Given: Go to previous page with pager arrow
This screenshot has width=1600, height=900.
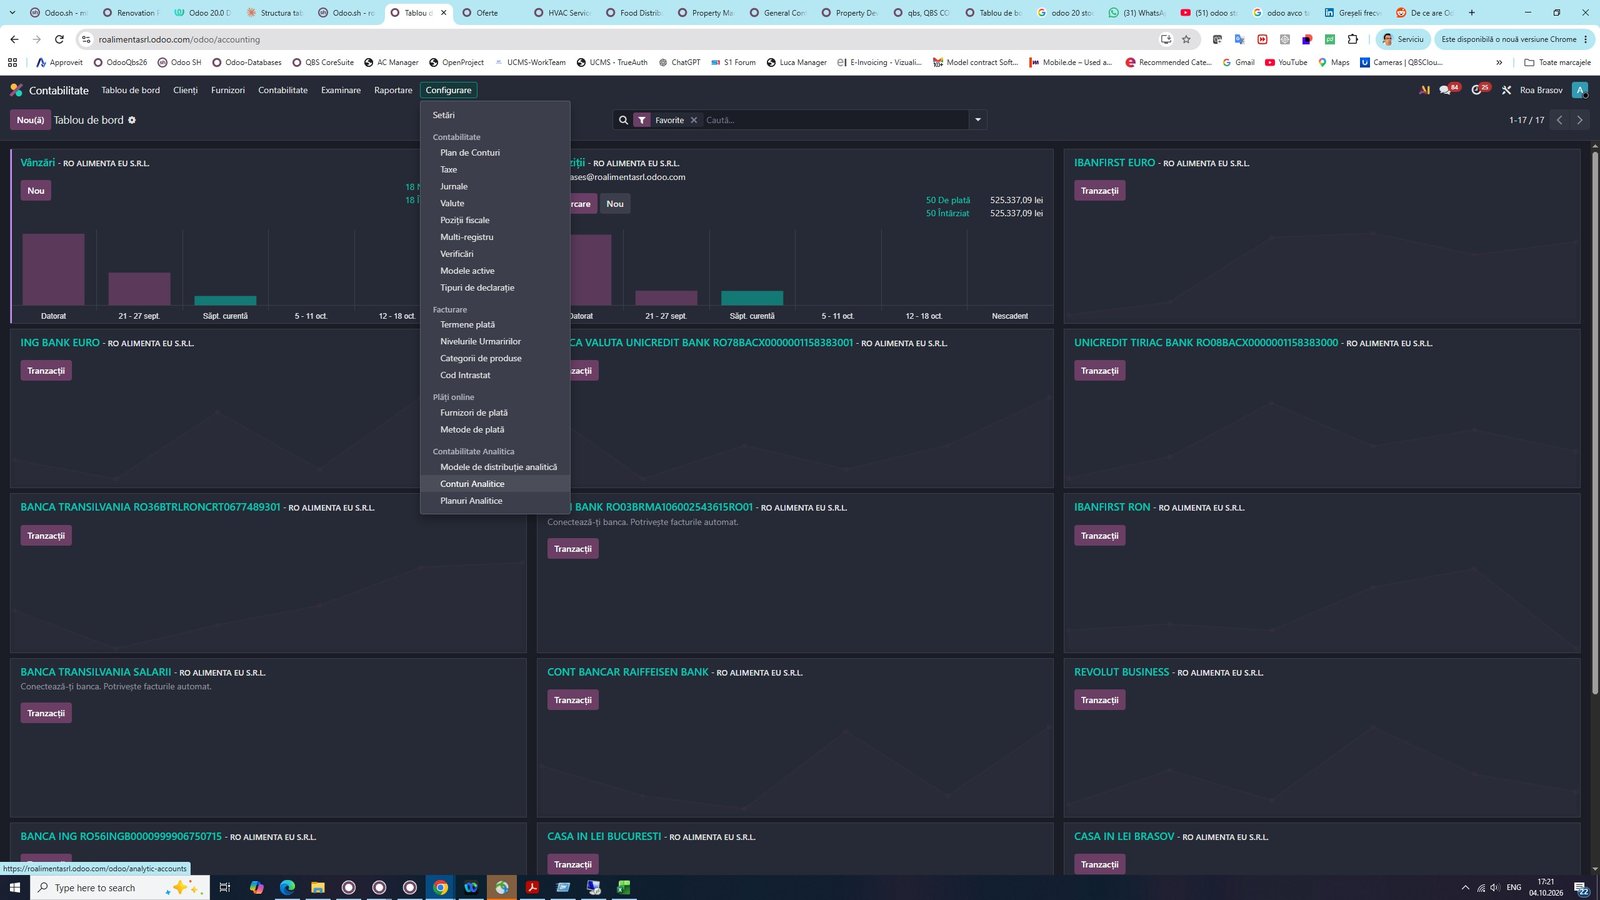Looking at the screenshot, I should 1560,120.
